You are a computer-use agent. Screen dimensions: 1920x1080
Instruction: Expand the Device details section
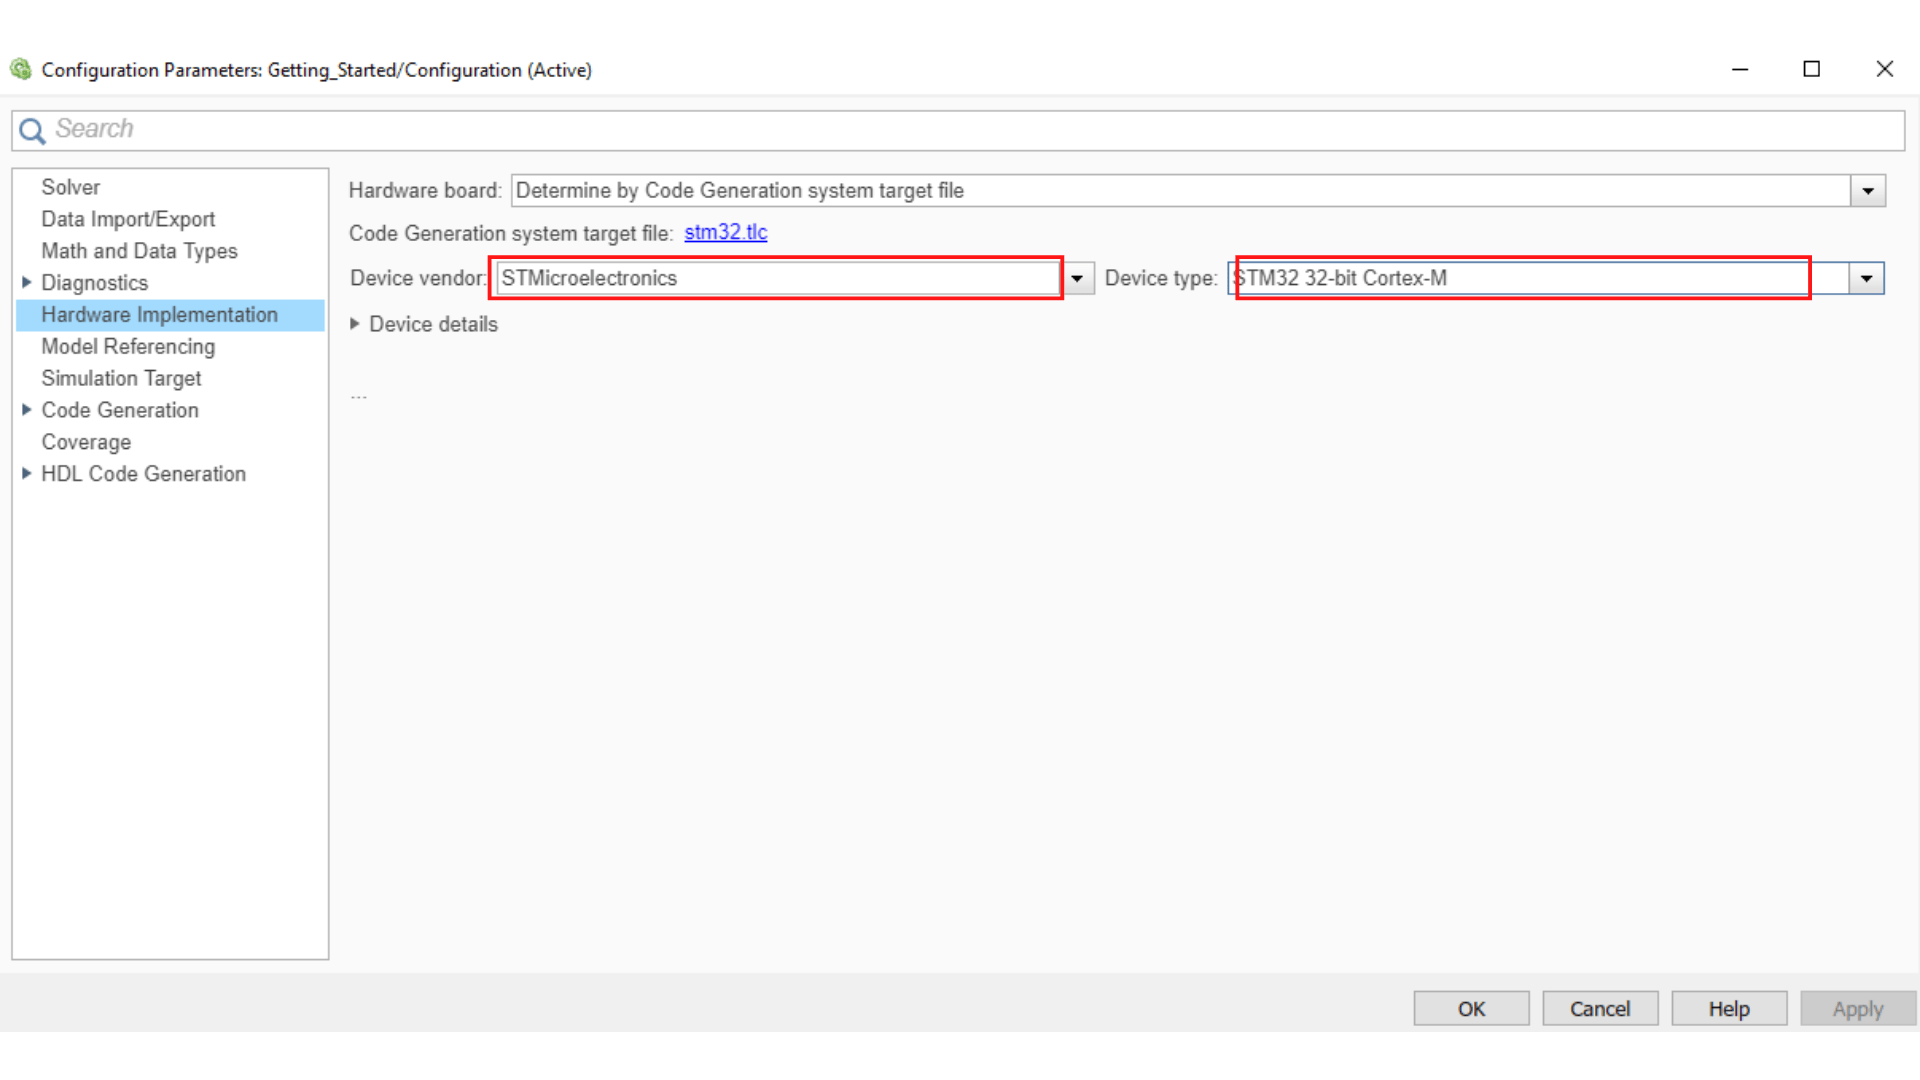pyautogui.click(x=355, y=324)
